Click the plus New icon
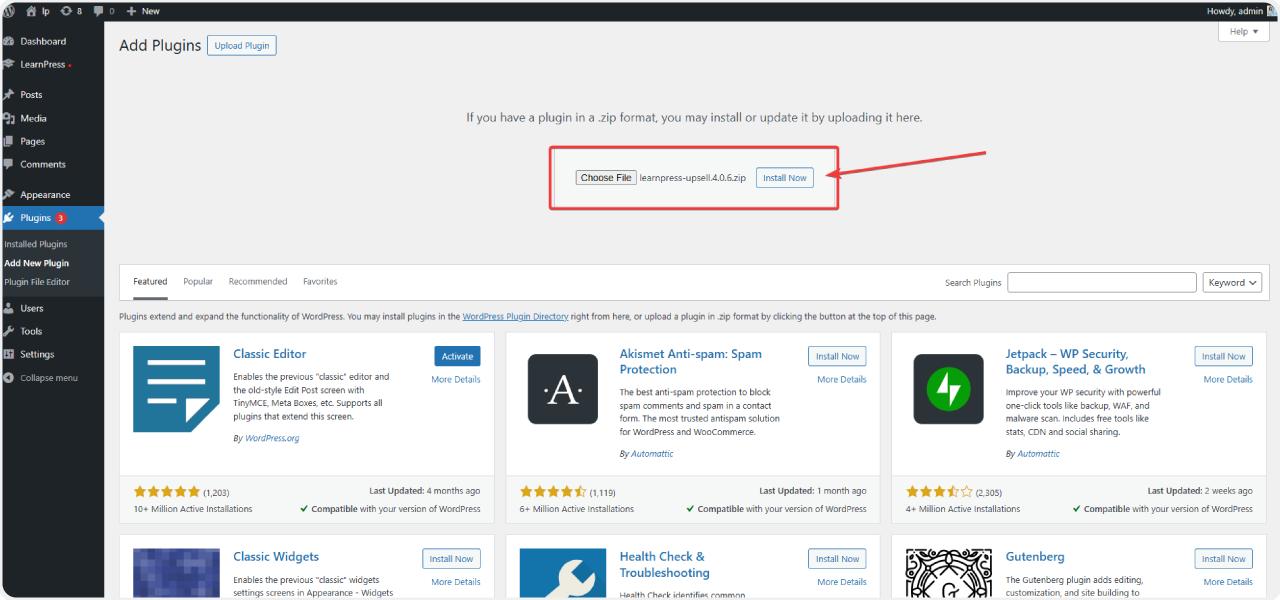1280x600 pixels. 131,11
